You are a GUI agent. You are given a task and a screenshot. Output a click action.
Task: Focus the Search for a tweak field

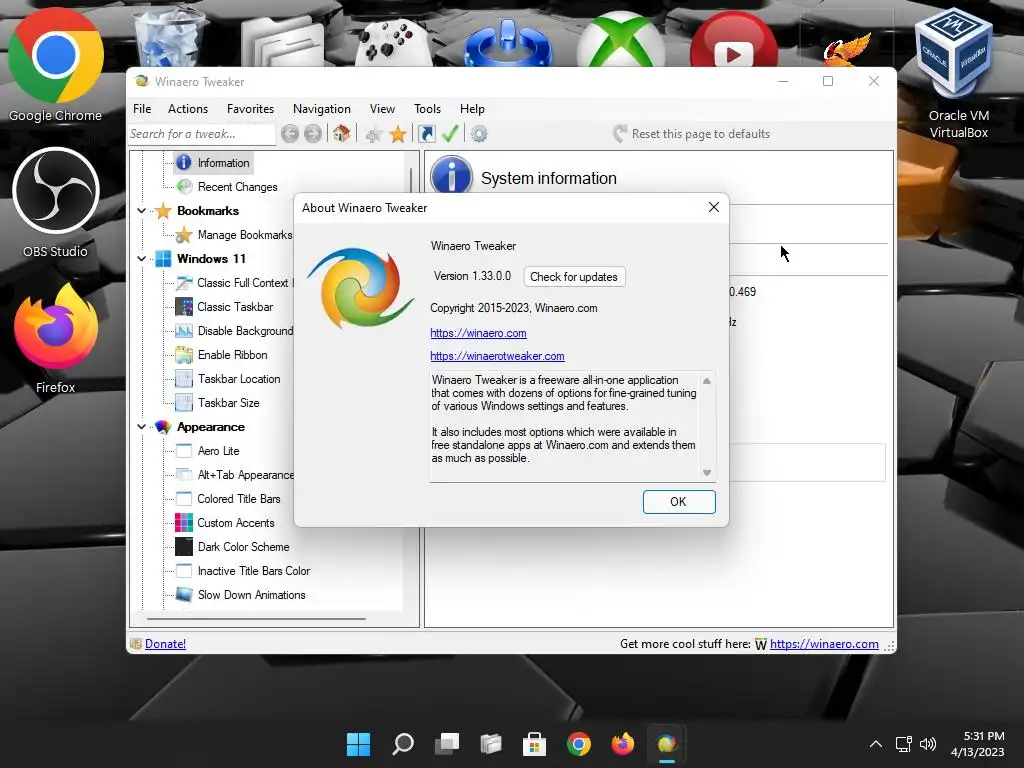click(x=201, y=134)
